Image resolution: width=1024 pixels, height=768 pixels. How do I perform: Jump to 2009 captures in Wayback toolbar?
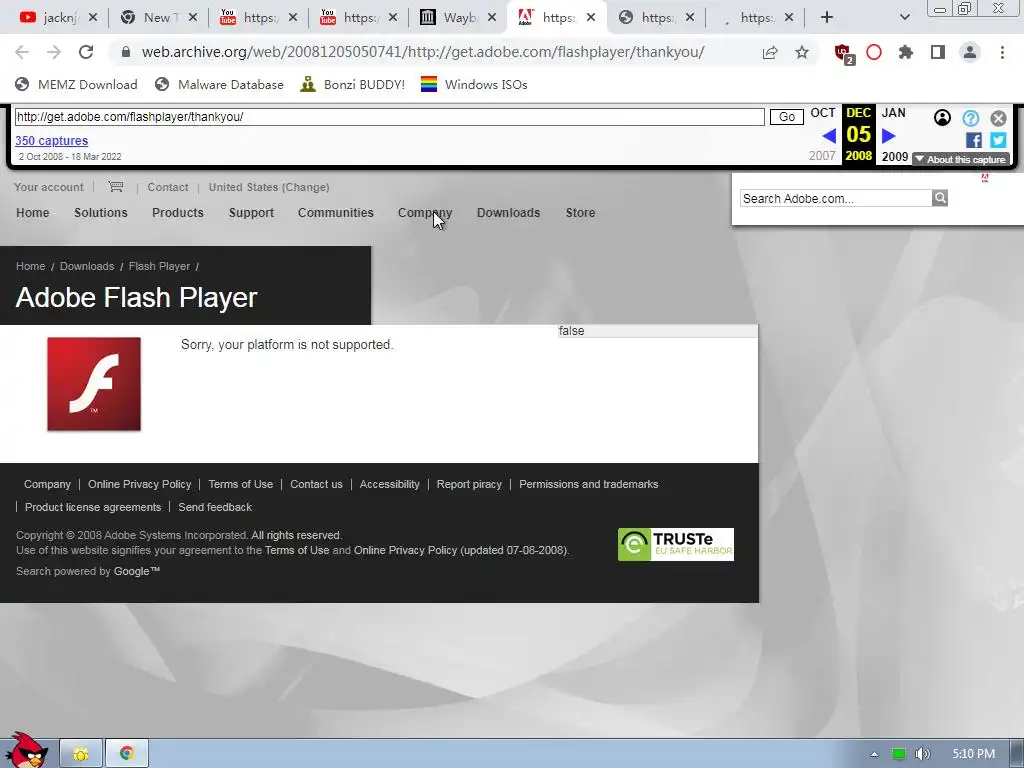pyautogui.click(x=895, y=157)
